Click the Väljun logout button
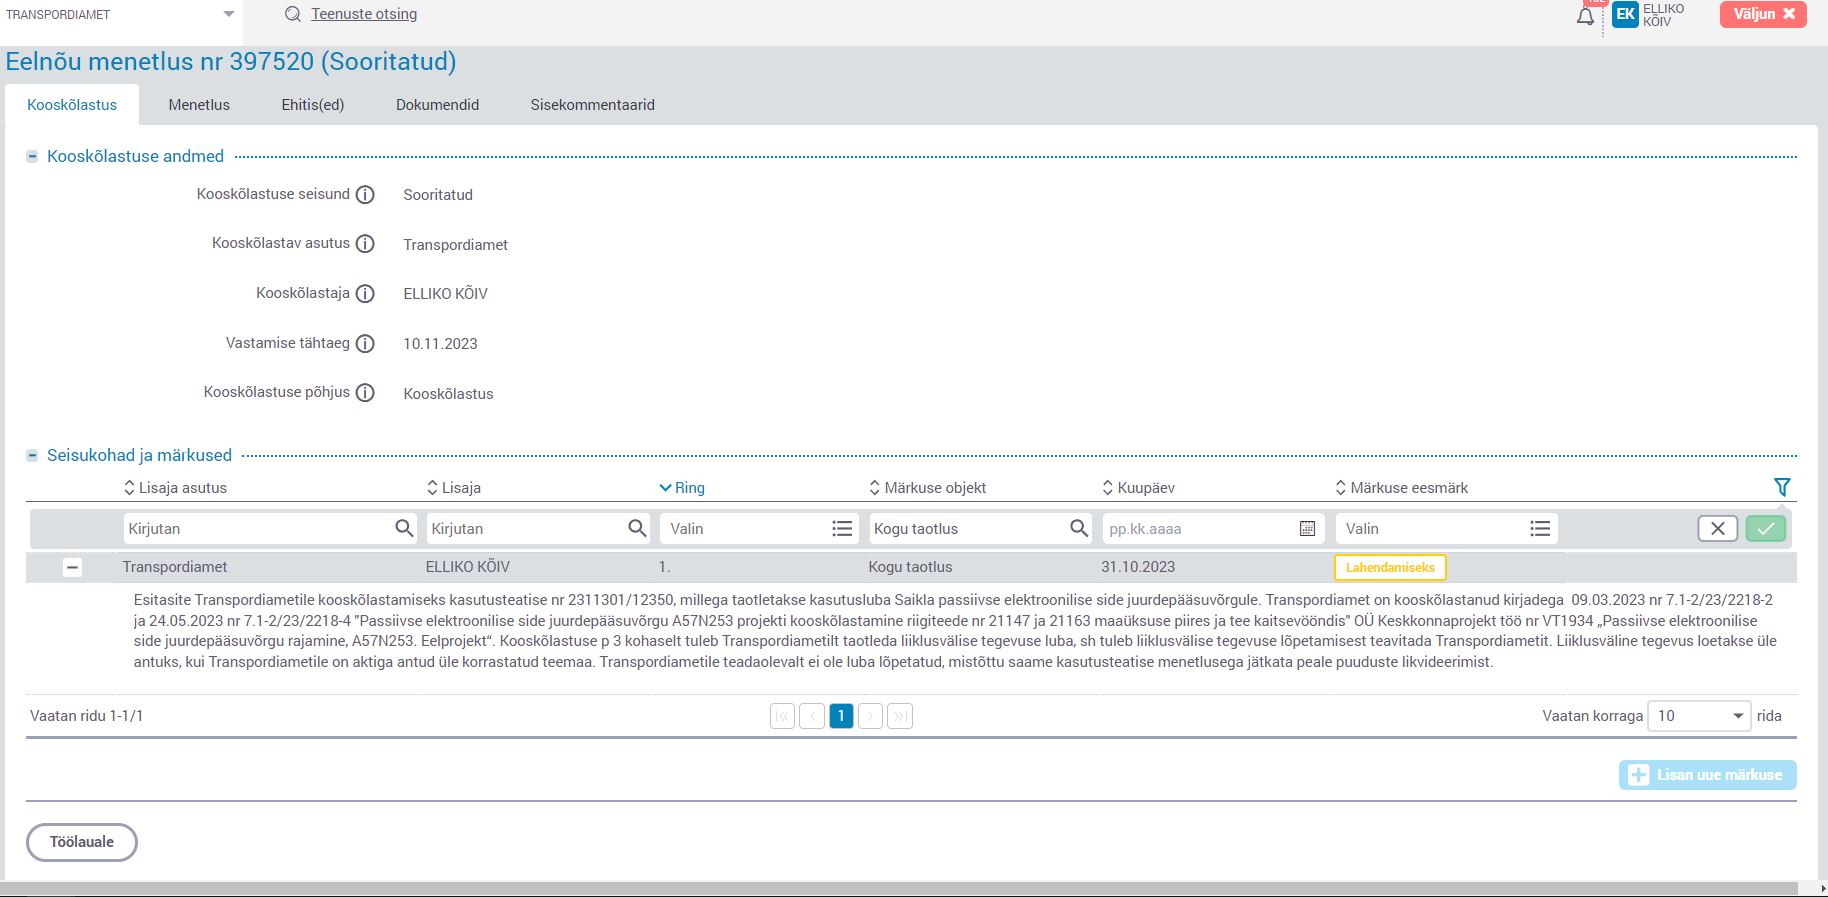Image resolution: width=1828 pixels, height=897 pixels. coord(1763,14)
